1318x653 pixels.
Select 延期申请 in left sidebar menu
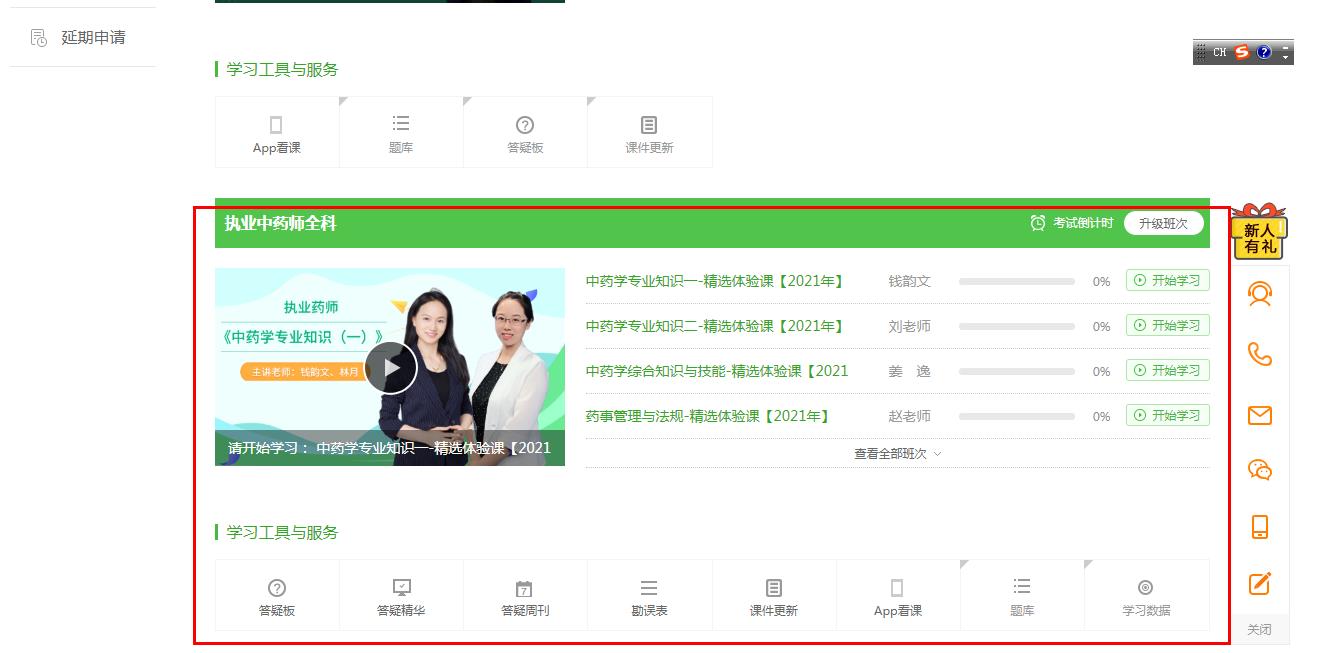click(93, 38)
